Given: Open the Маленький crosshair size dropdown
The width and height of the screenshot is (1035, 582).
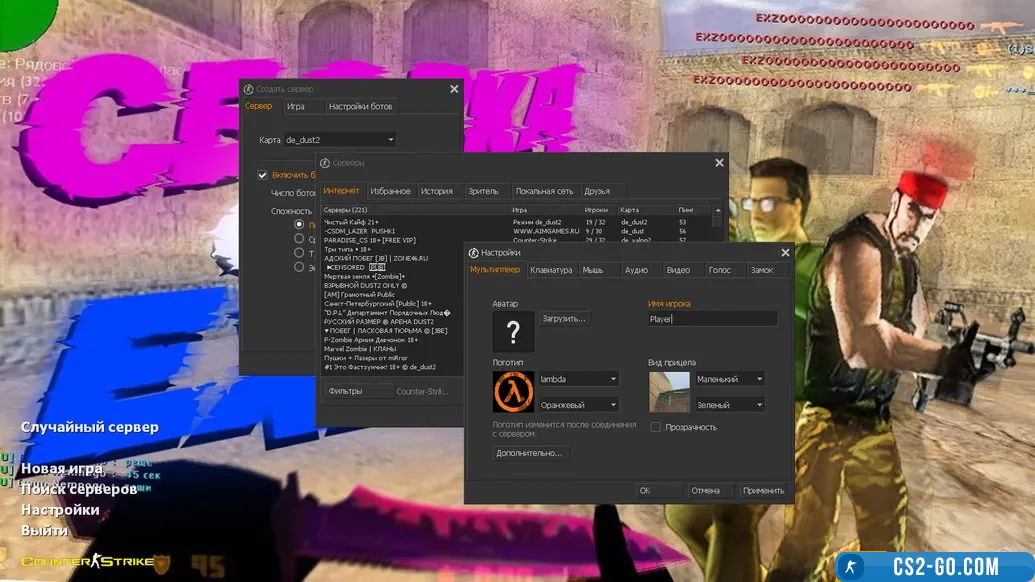Looking at the screenshot, I should pyautogui.click(x=730, y=379).
